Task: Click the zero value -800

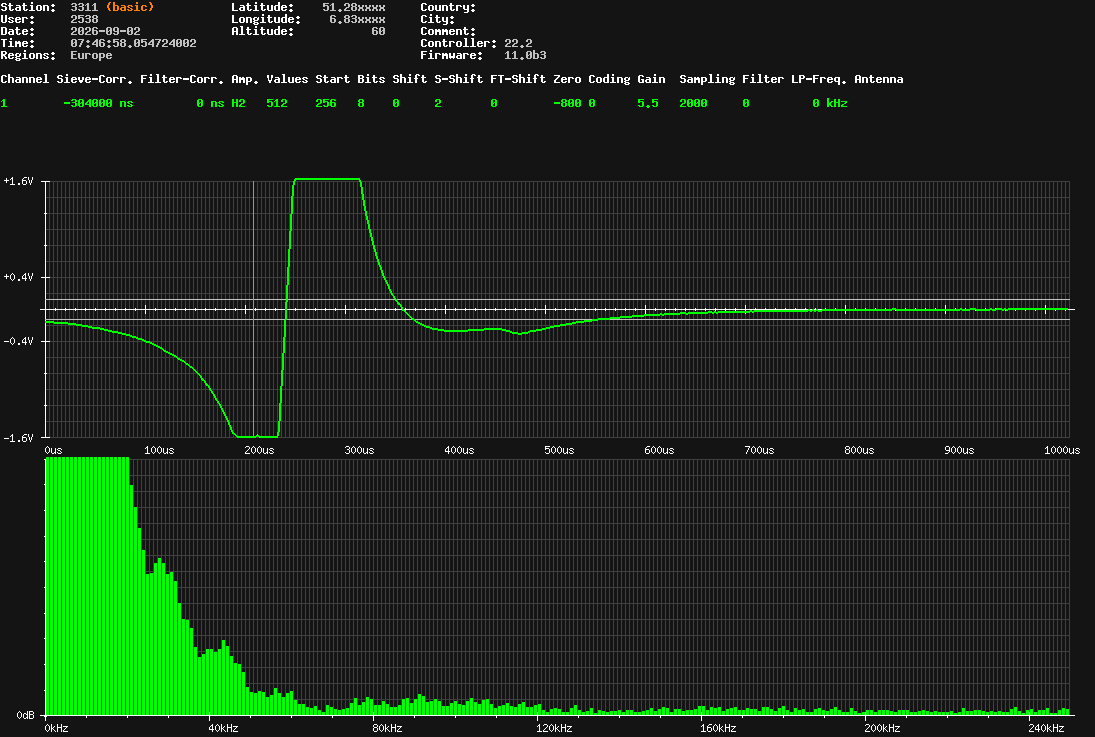Action: [566, 103]
